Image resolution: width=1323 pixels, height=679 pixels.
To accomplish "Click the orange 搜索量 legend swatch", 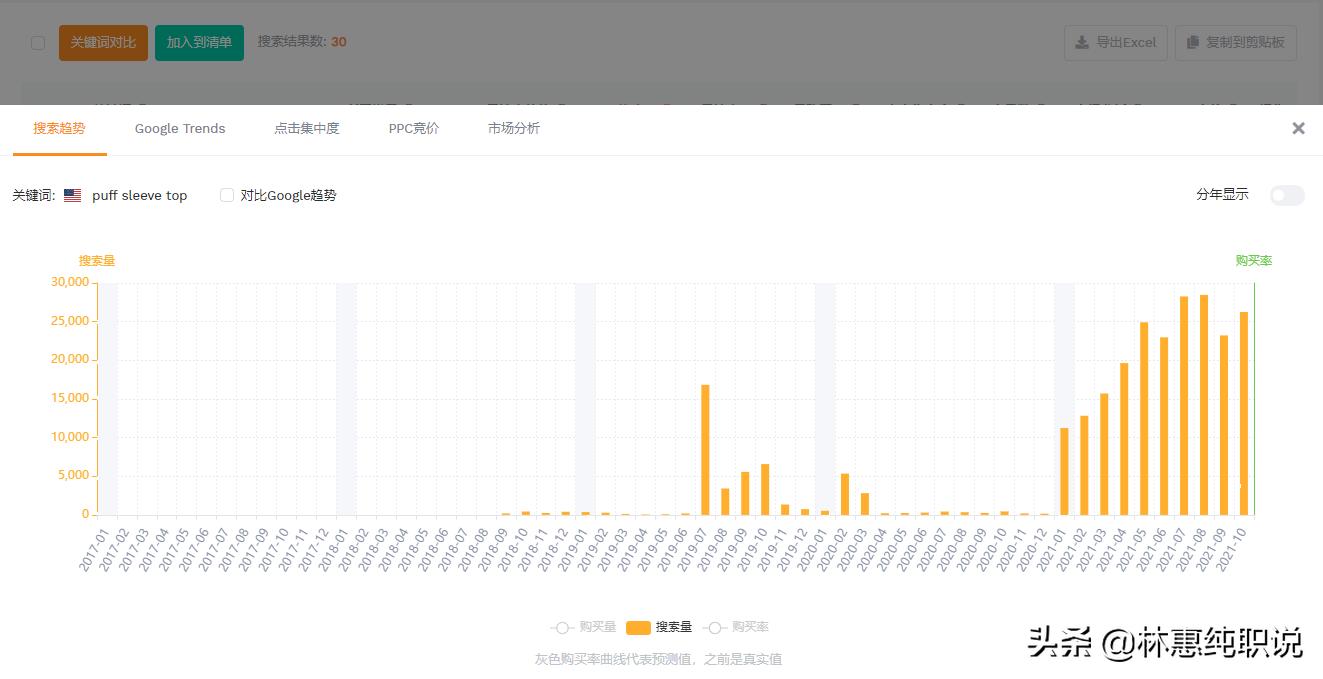I will [x=638, y=628].
